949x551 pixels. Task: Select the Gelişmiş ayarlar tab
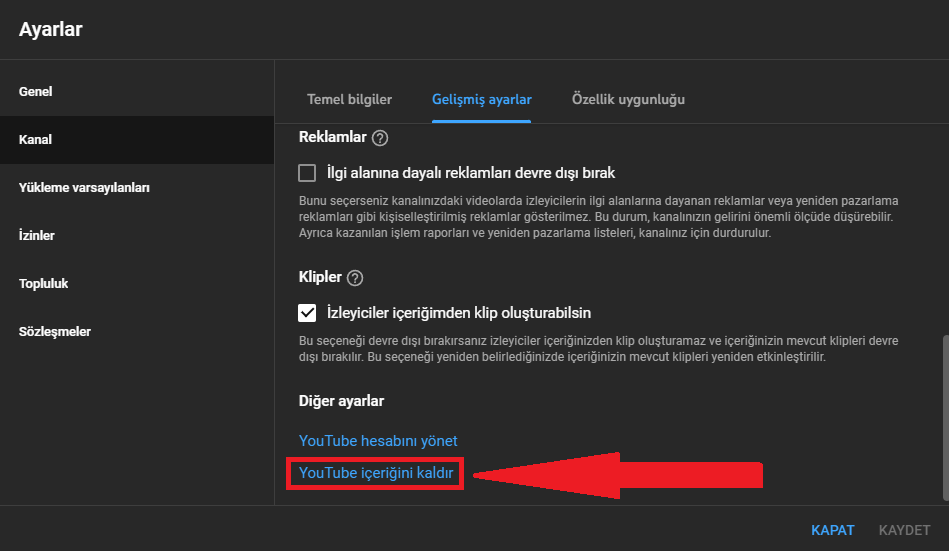[x=482, y=100]
